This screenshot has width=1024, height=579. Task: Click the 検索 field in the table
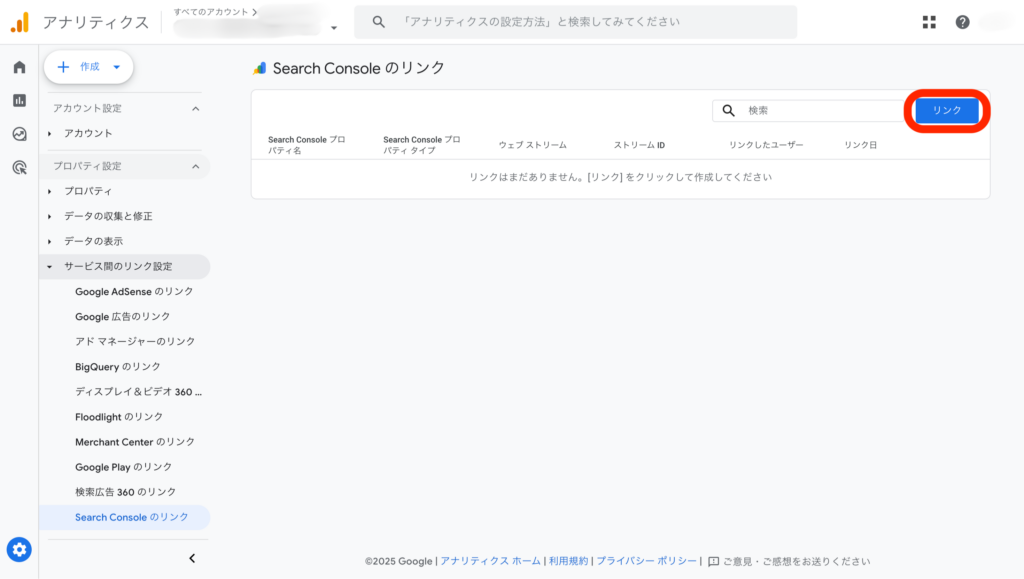click(x=820, y=110)
